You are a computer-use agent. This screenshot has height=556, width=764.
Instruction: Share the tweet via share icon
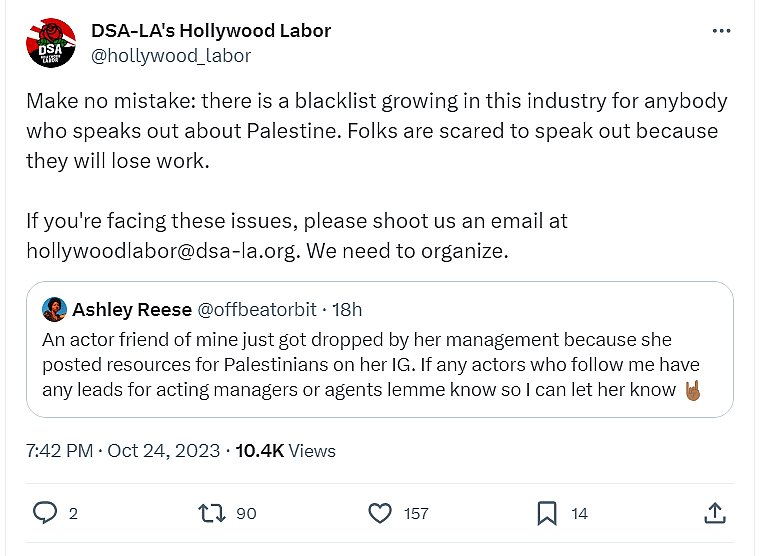point(715,513)
